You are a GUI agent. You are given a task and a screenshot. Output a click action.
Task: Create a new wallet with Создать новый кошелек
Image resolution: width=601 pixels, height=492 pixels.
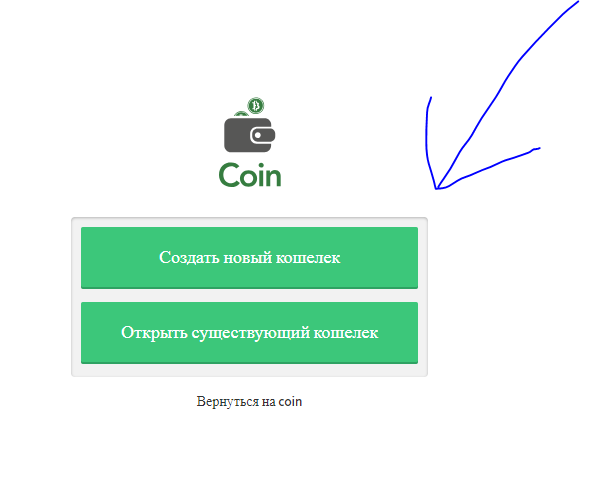tap(250, 257)
